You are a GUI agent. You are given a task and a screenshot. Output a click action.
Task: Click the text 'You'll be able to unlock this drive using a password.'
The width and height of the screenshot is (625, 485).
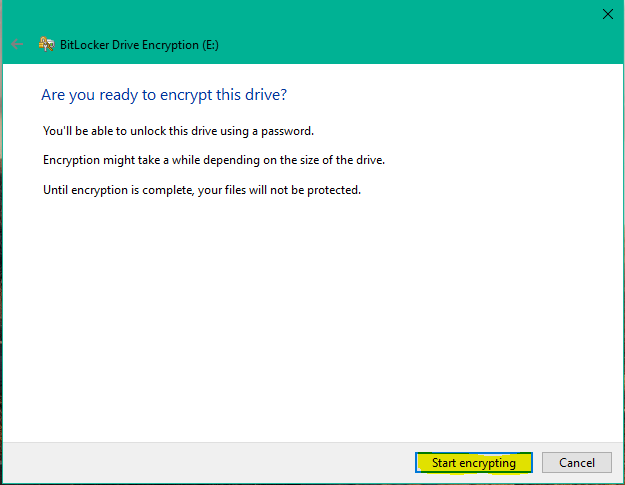[x=179, y=131]
